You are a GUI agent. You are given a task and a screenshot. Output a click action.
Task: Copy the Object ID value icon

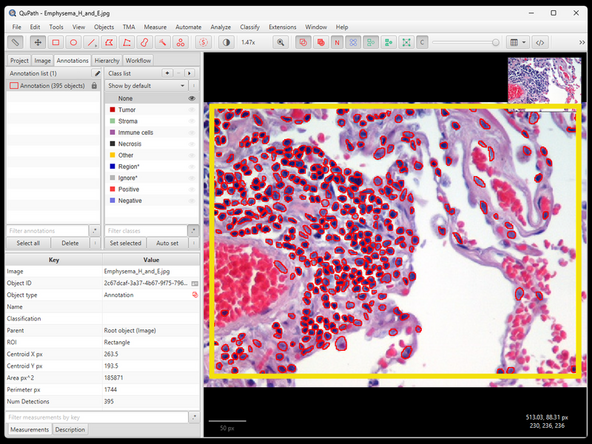pos(194,283)
